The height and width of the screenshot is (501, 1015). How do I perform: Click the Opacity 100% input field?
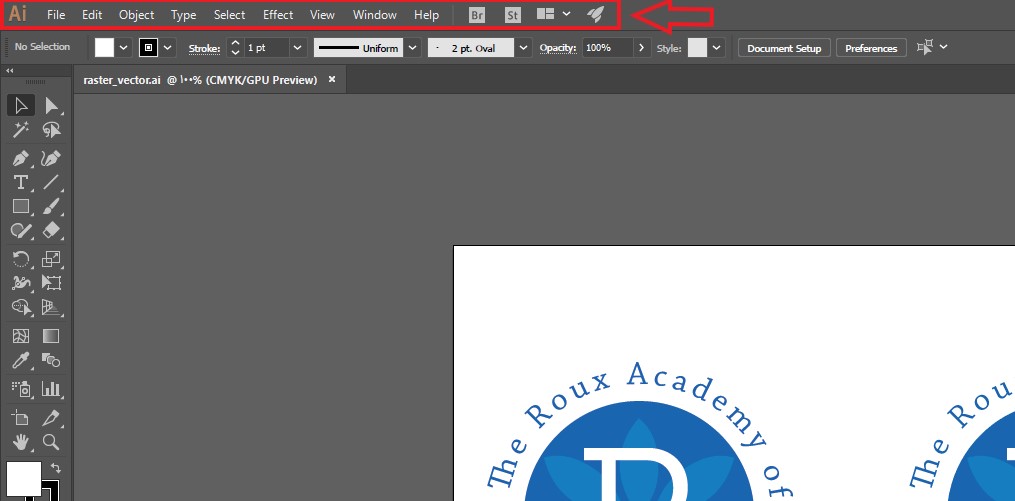607,48
